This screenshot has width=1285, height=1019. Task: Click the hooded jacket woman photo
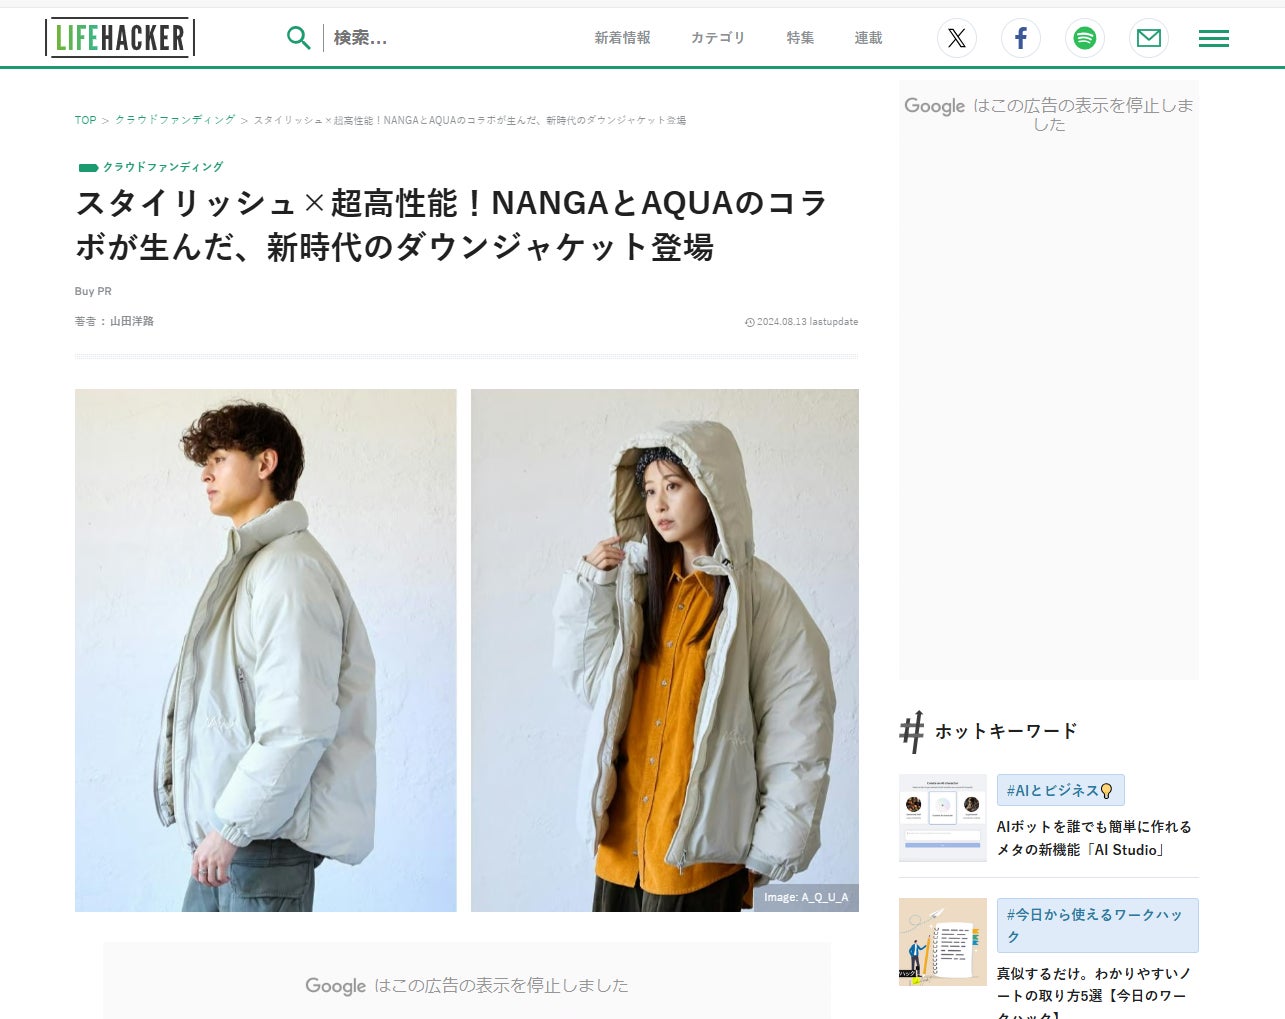coord(665,650)
